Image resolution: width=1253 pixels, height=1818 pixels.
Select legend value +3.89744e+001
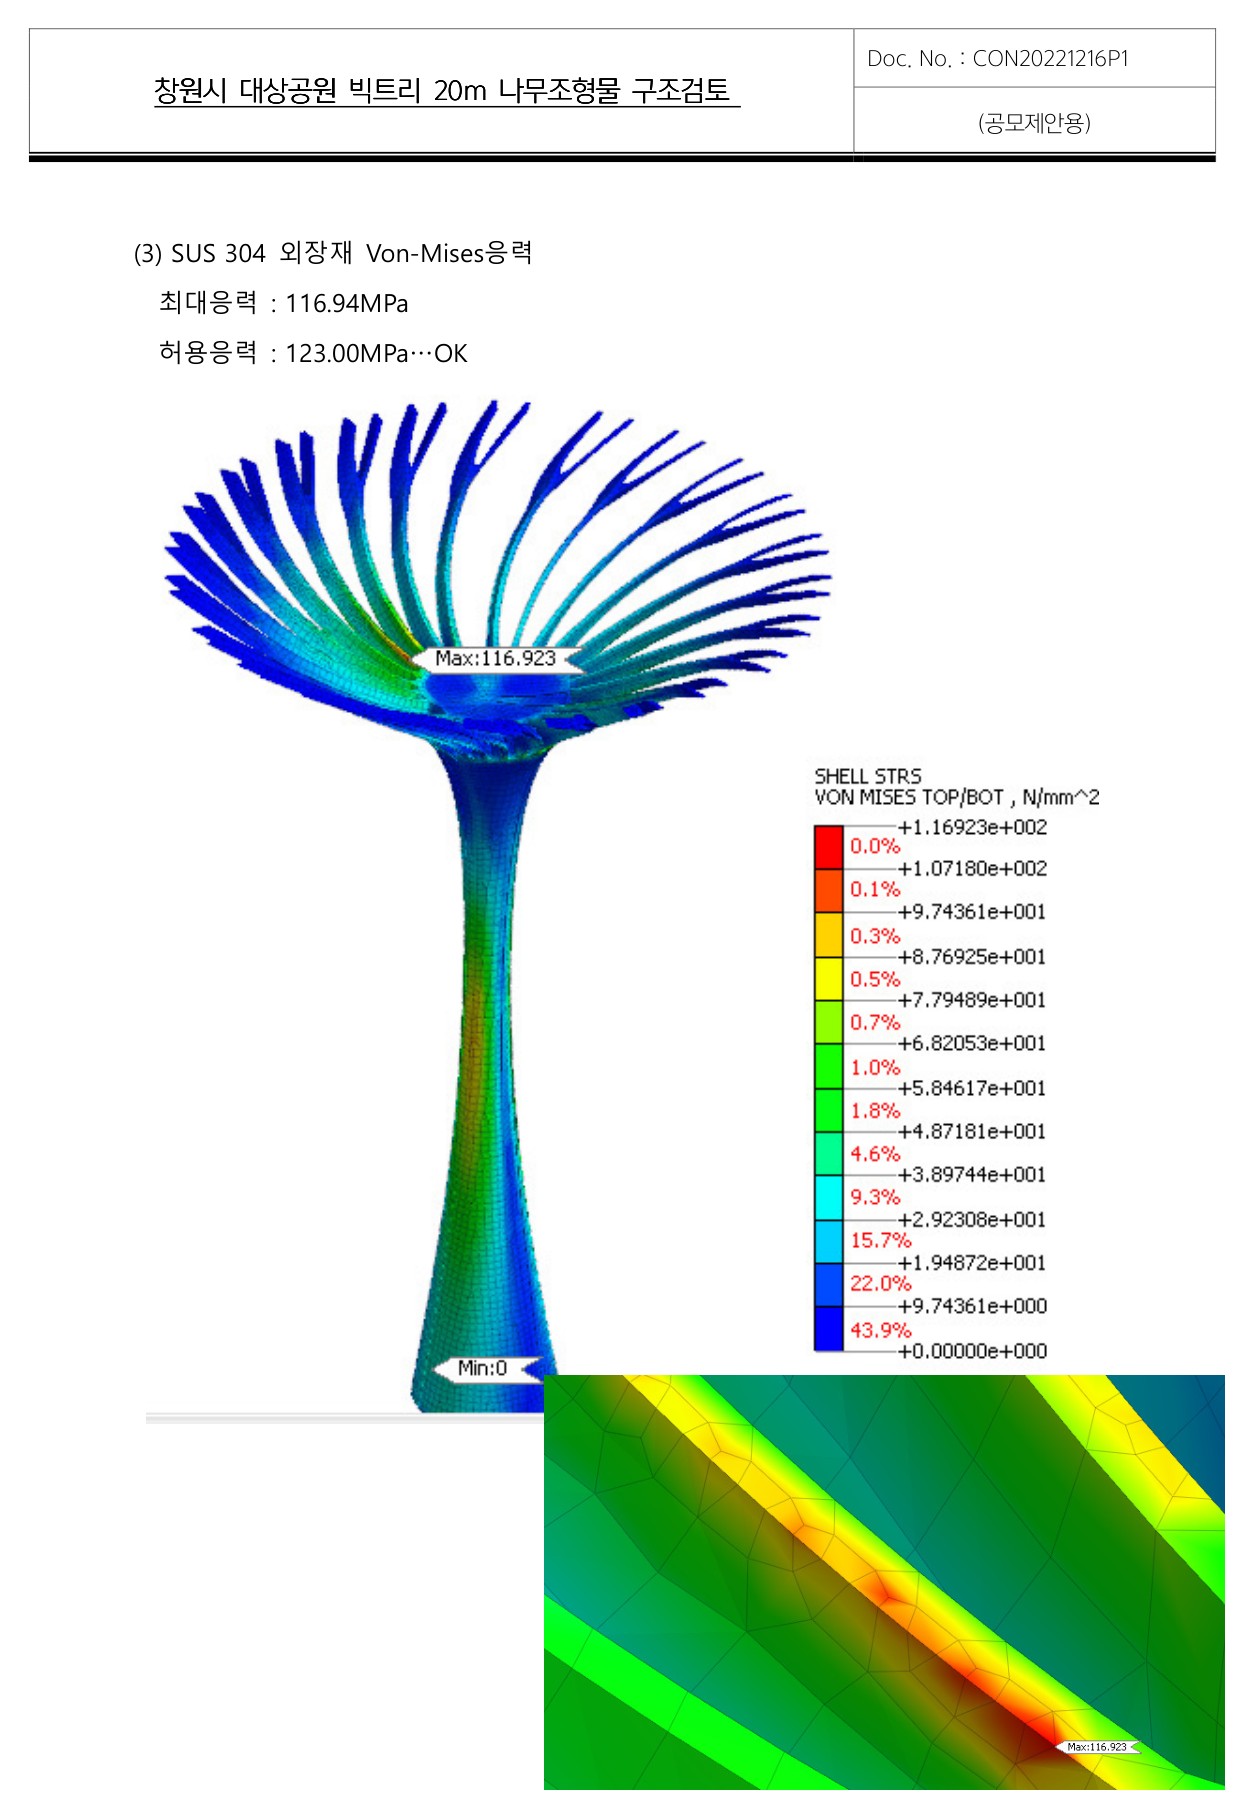click(972, 1175)
